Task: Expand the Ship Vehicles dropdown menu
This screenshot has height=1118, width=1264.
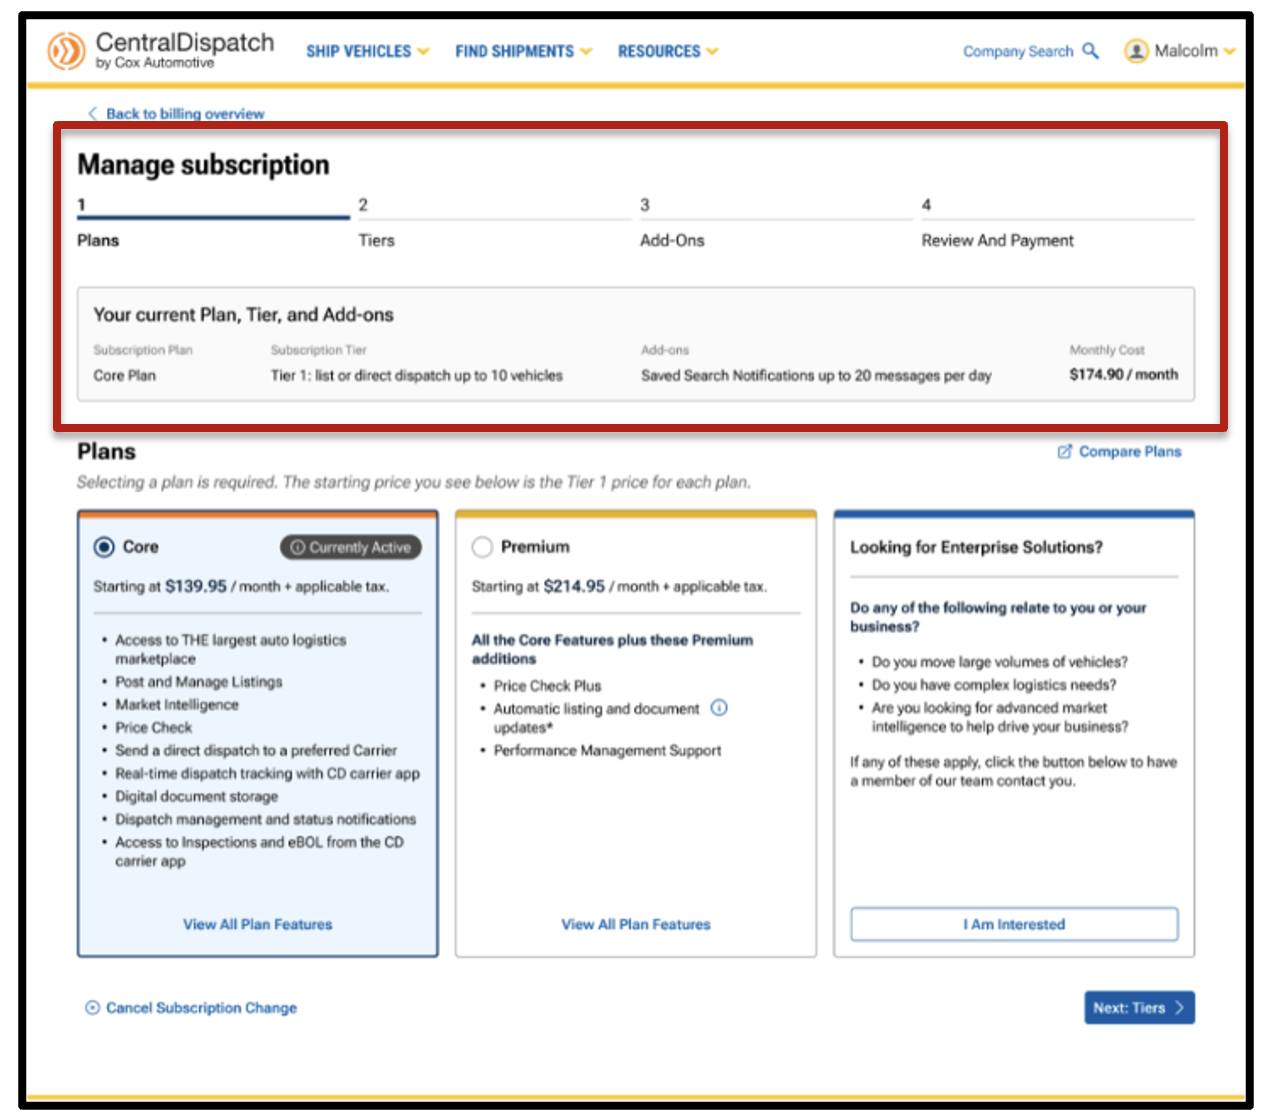Action: 367,51
